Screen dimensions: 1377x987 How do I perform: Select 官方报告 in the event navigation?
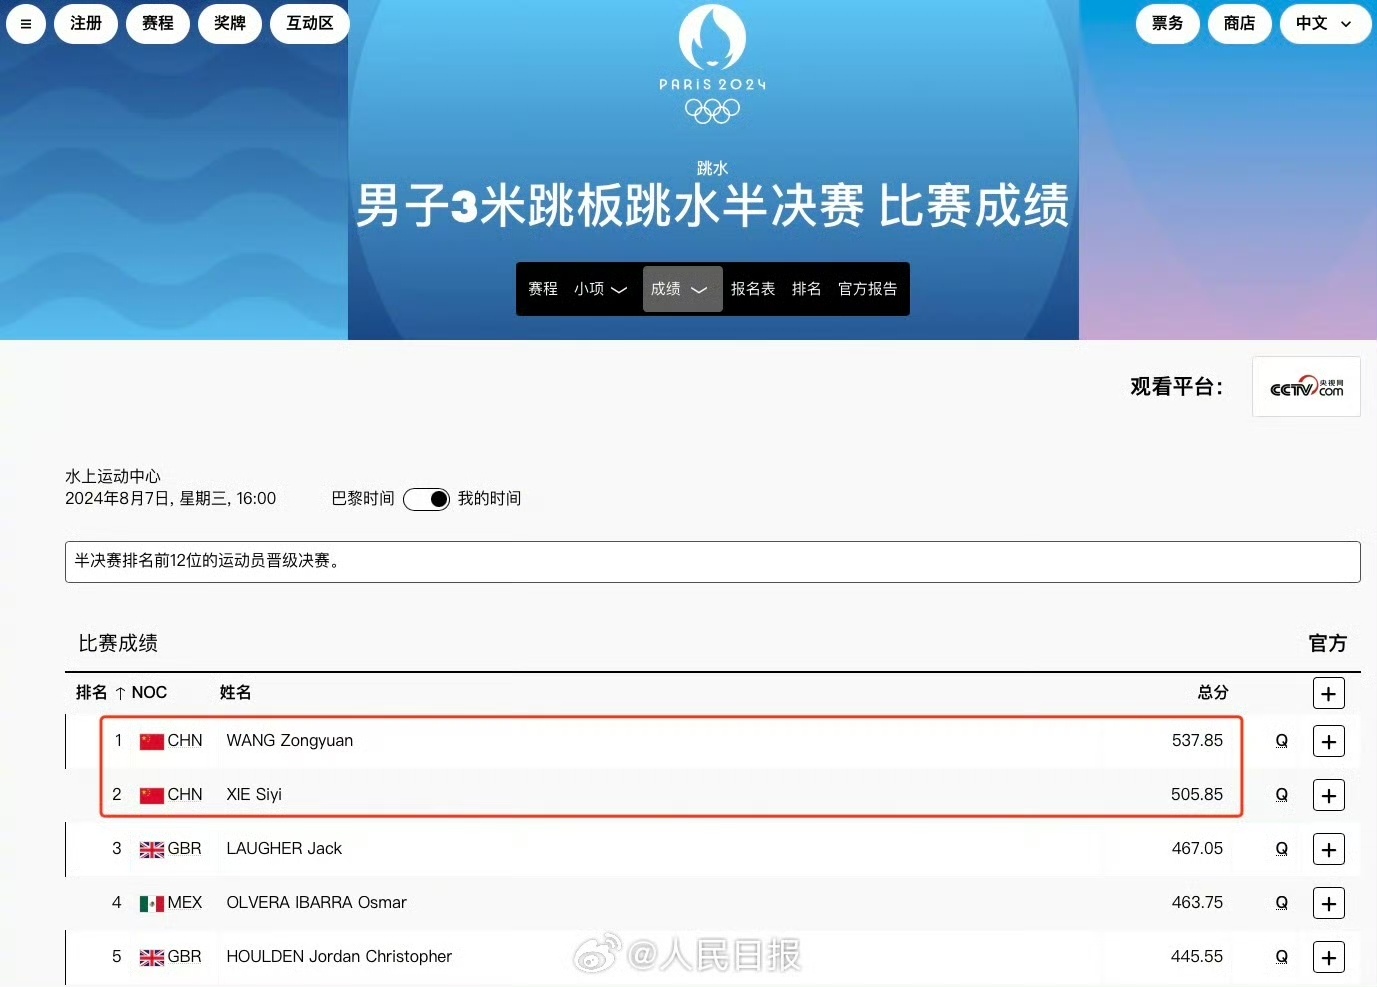pos(867,288)
